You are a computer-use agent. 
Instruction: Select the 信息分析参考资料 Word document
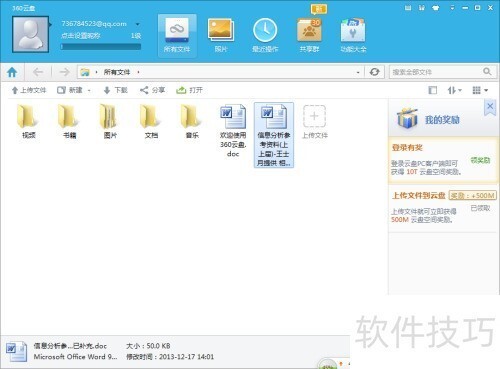pyautogui.click(x=274, y=135)
